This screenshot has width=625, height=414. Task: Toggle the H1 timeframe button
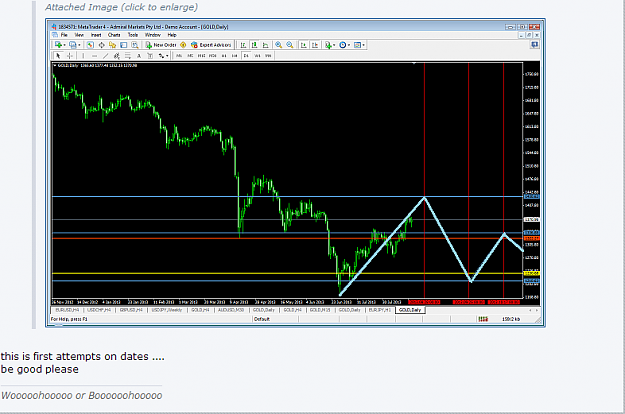(224, 56)
